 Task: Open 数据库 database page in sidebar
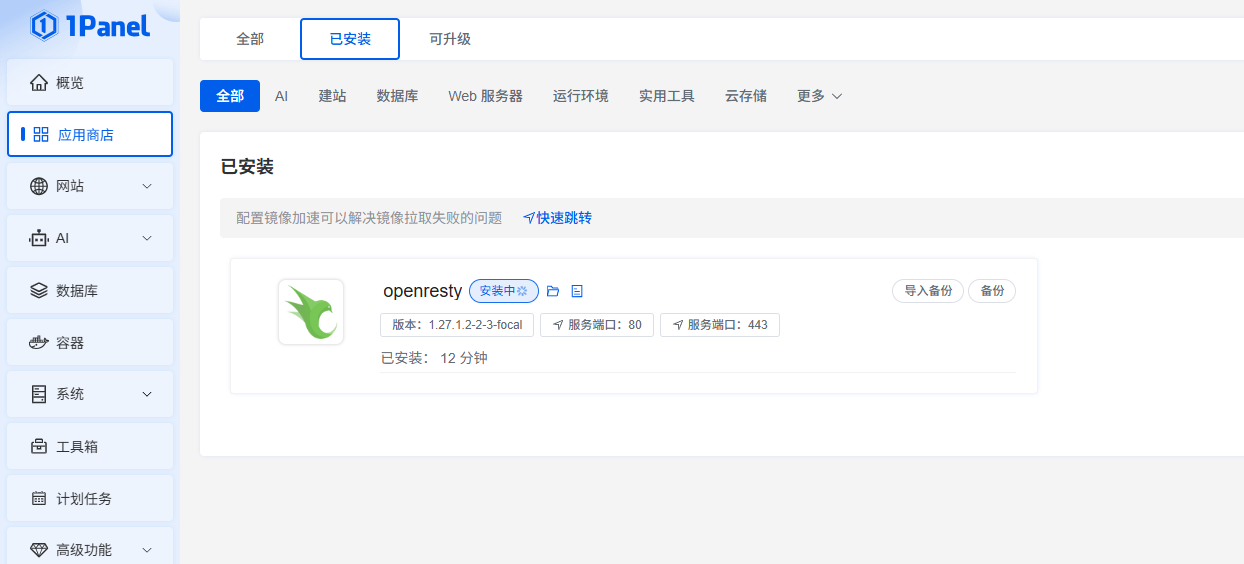point(90,291)
